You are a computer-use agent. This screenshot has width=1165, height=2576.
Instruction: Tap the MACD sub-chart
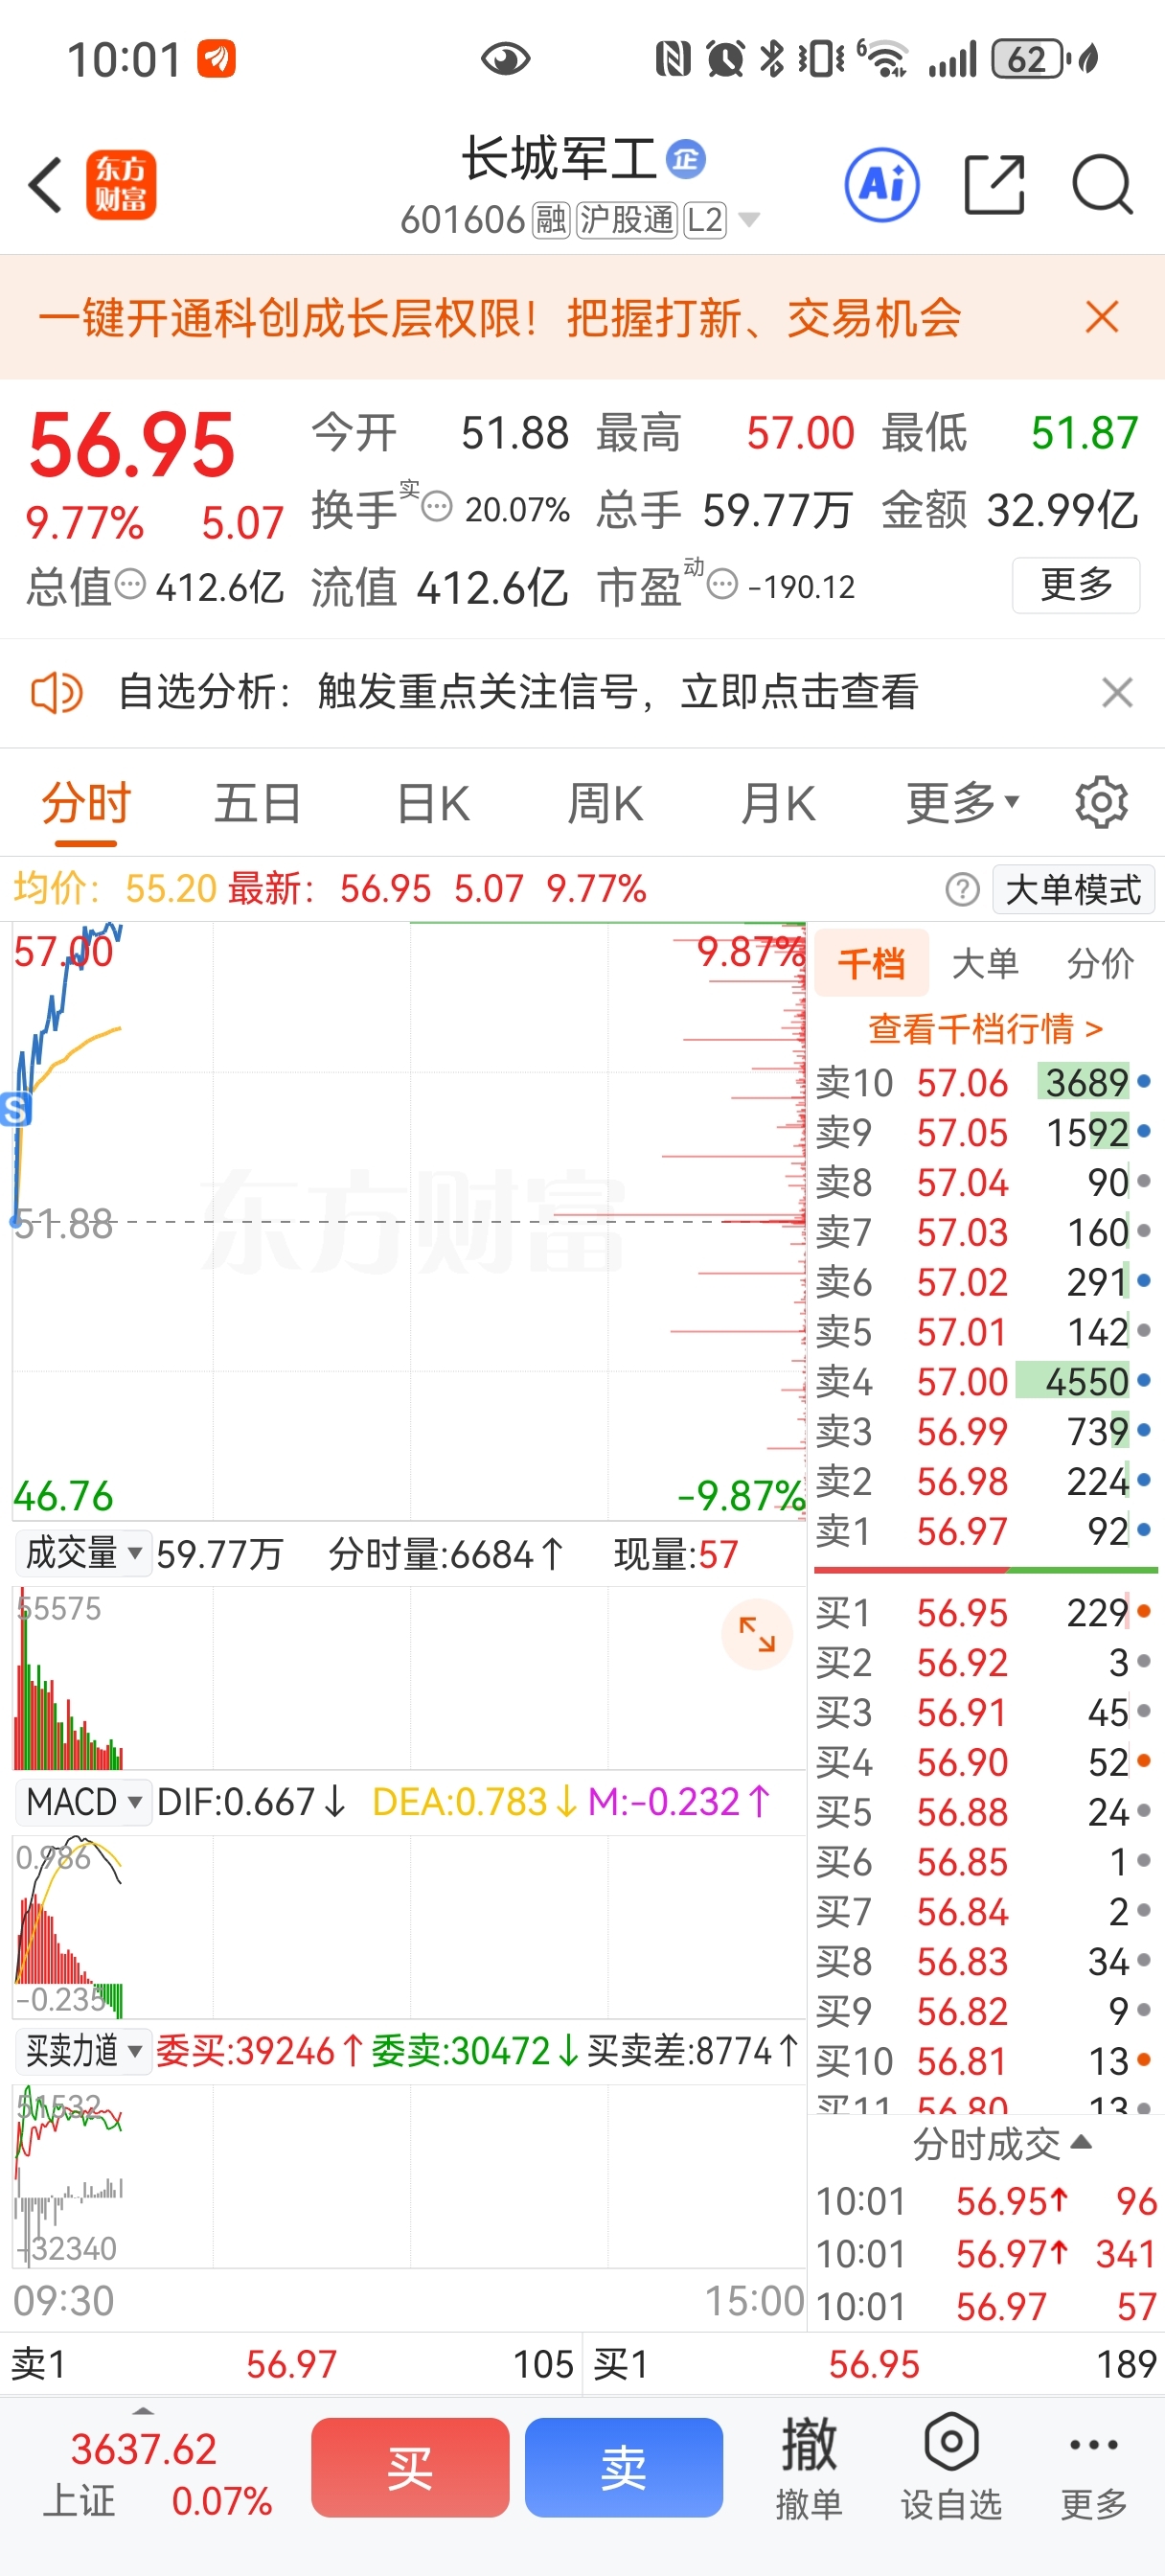[x=408, y=1927]
